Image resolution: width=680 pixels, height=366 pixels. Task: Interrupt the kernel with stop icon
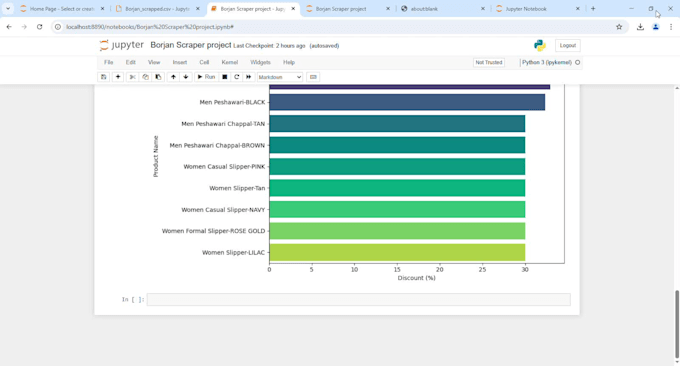click(225, 77)
